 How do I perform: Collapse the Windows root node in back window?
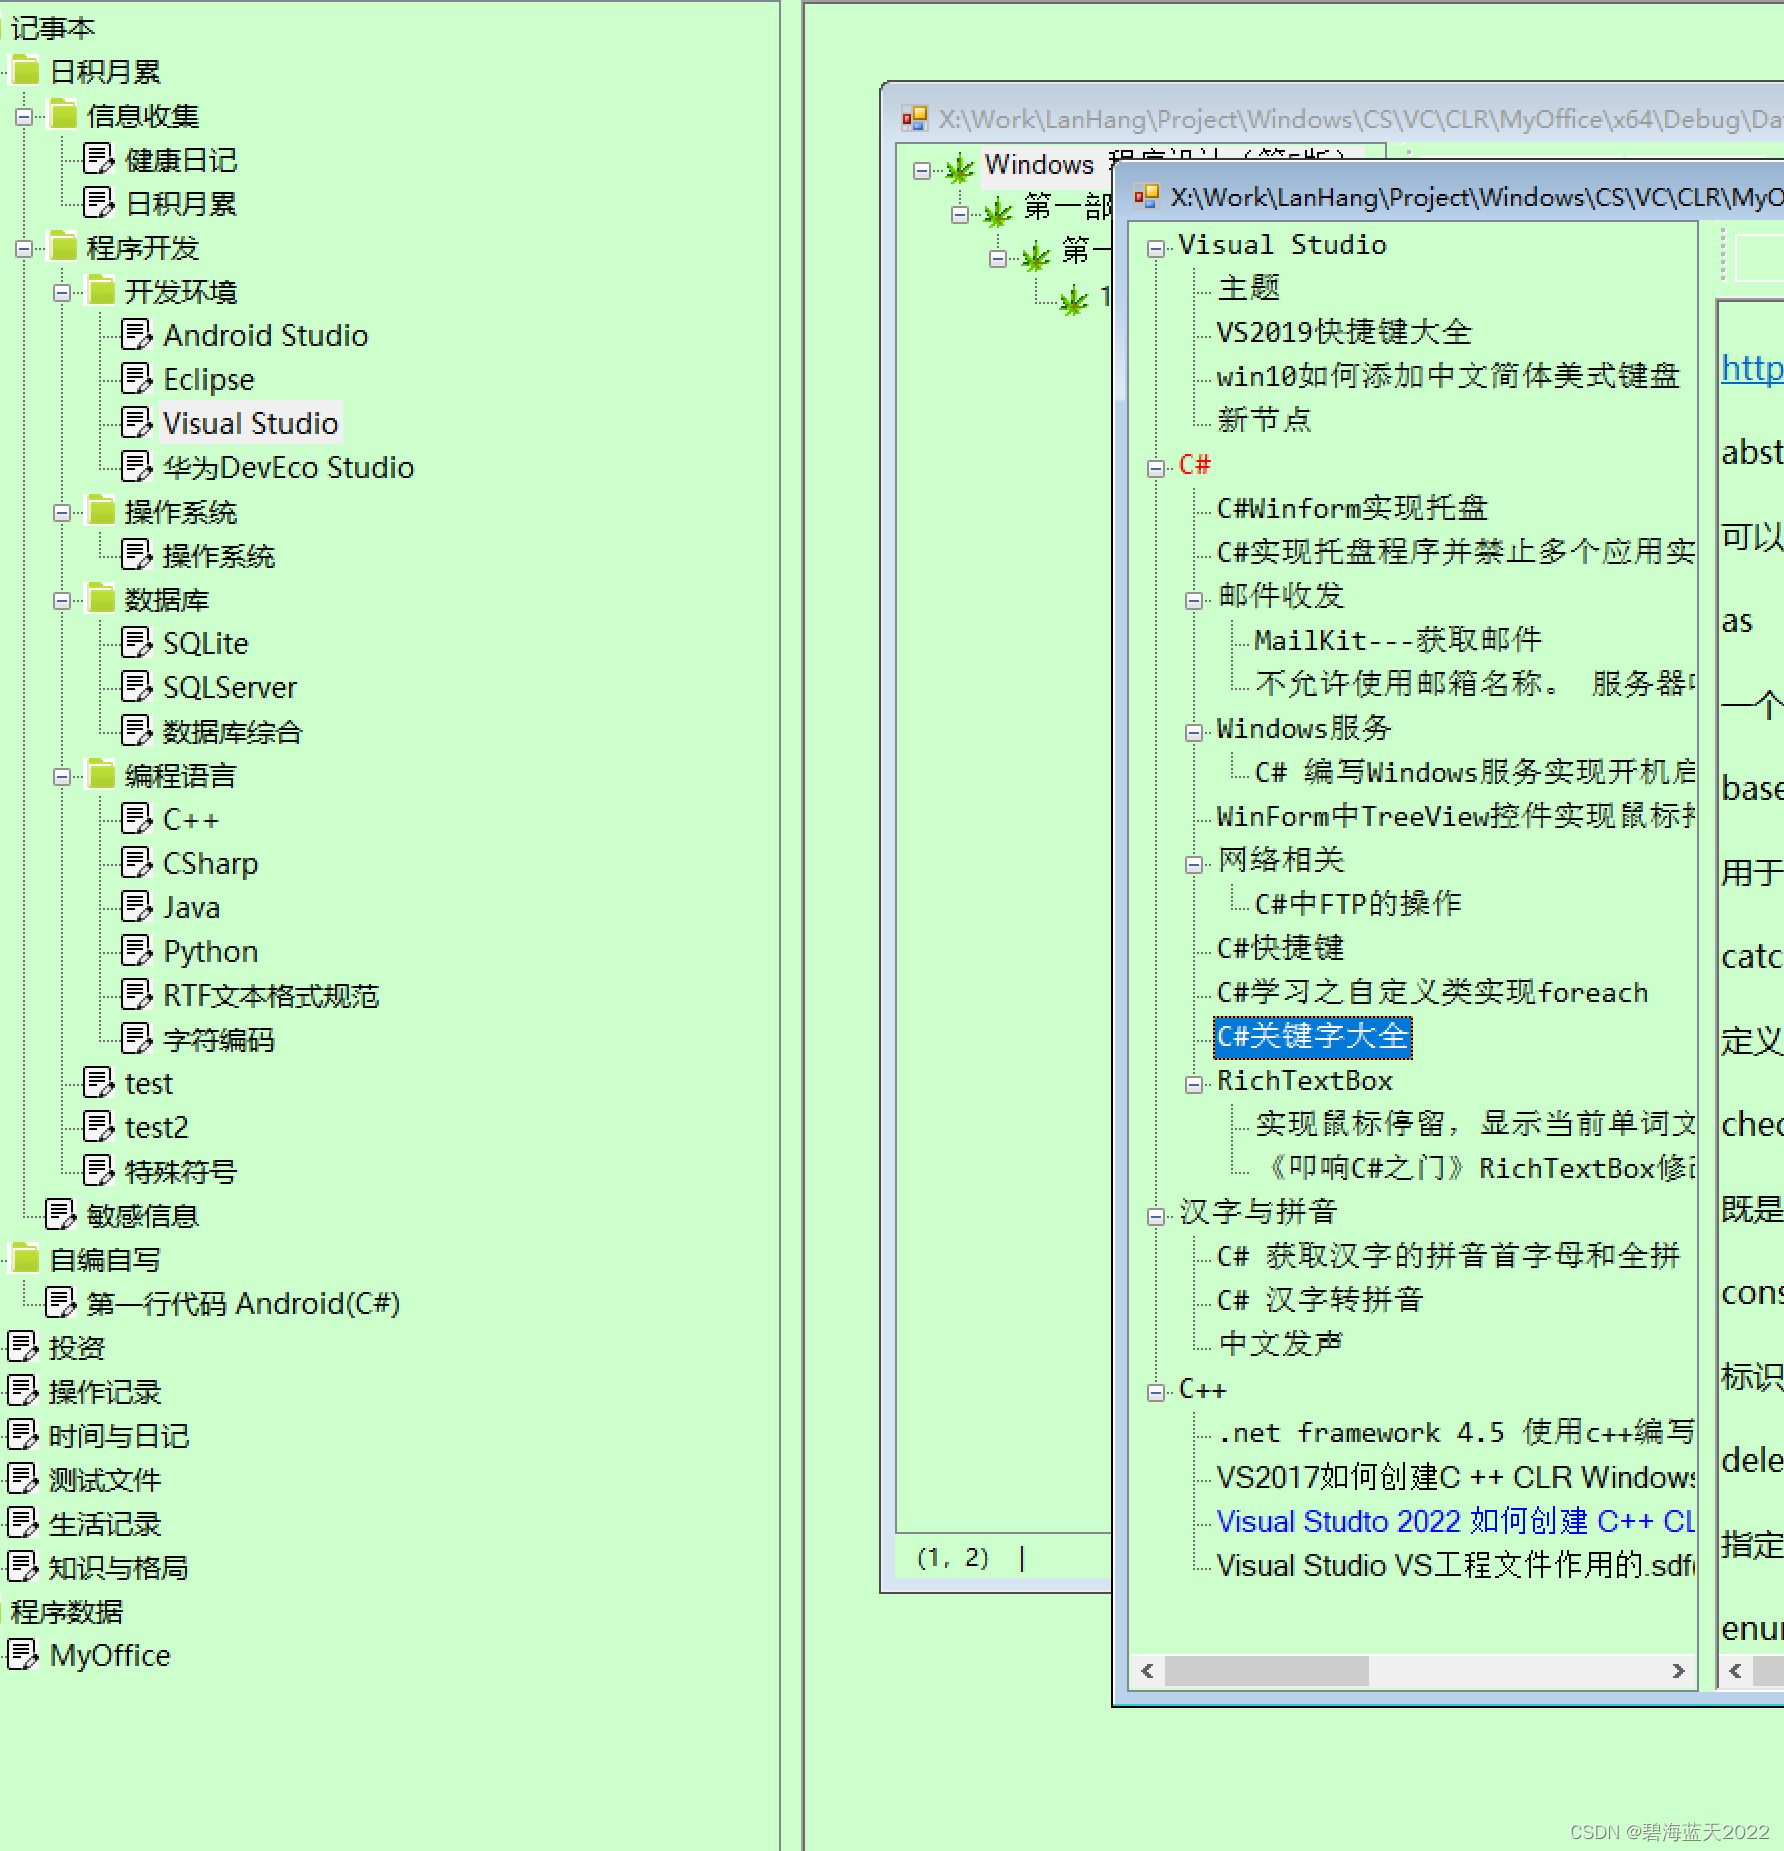922,171
